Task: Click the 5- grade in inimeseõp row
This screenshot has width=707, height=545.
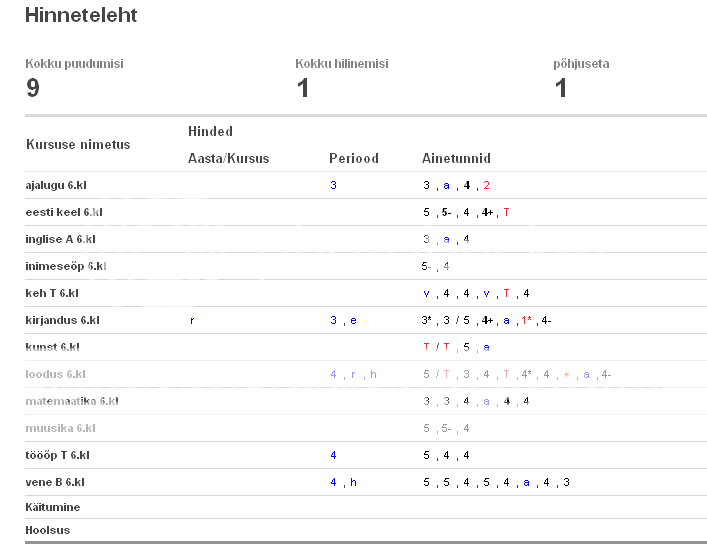Action: click(x=426, y=266)
